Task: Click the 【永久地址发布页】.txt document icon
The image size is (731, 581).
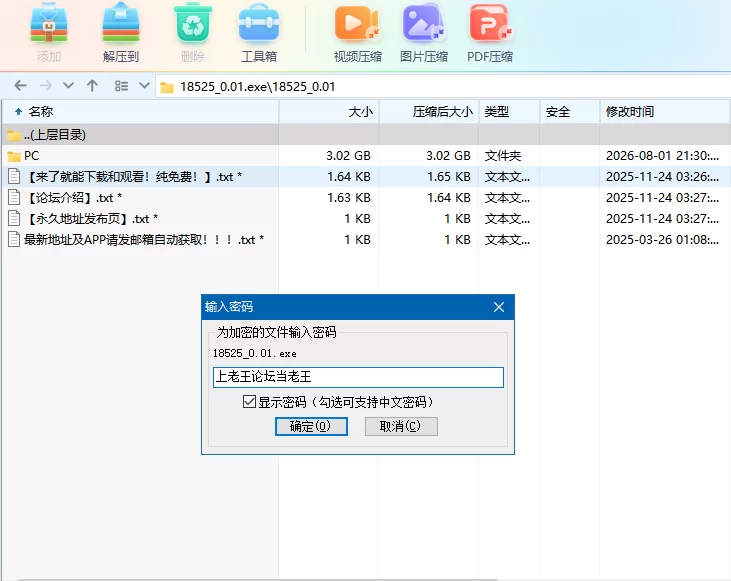Action: (14, 219)
